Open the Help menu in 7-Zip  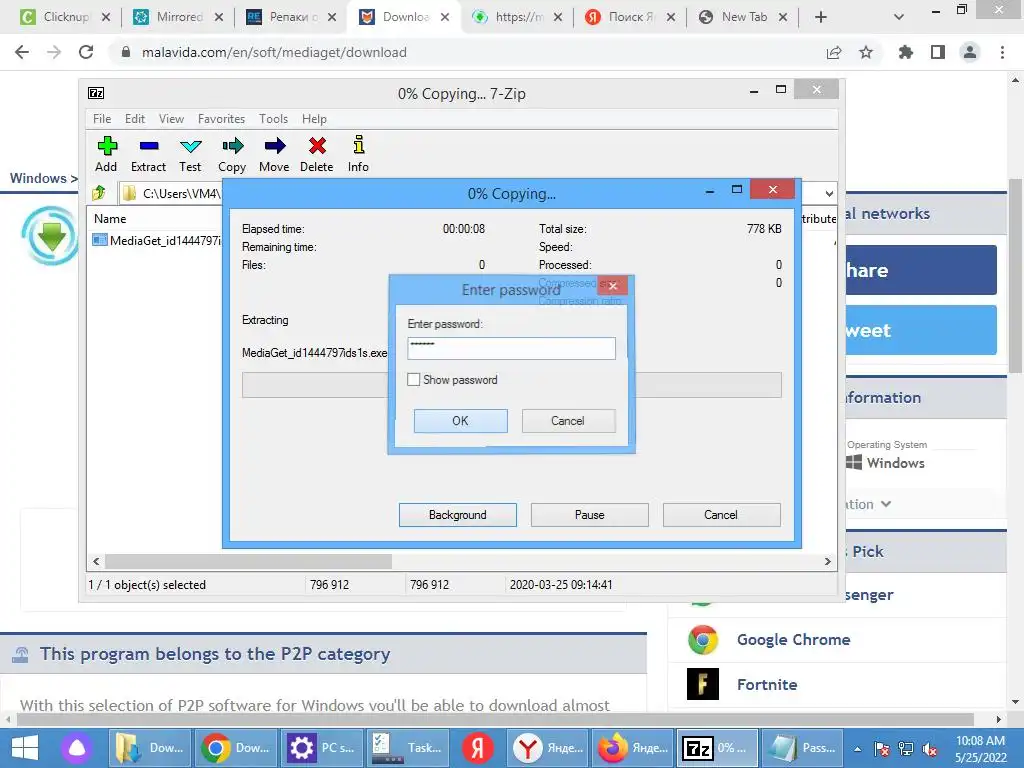pos(314,119)
